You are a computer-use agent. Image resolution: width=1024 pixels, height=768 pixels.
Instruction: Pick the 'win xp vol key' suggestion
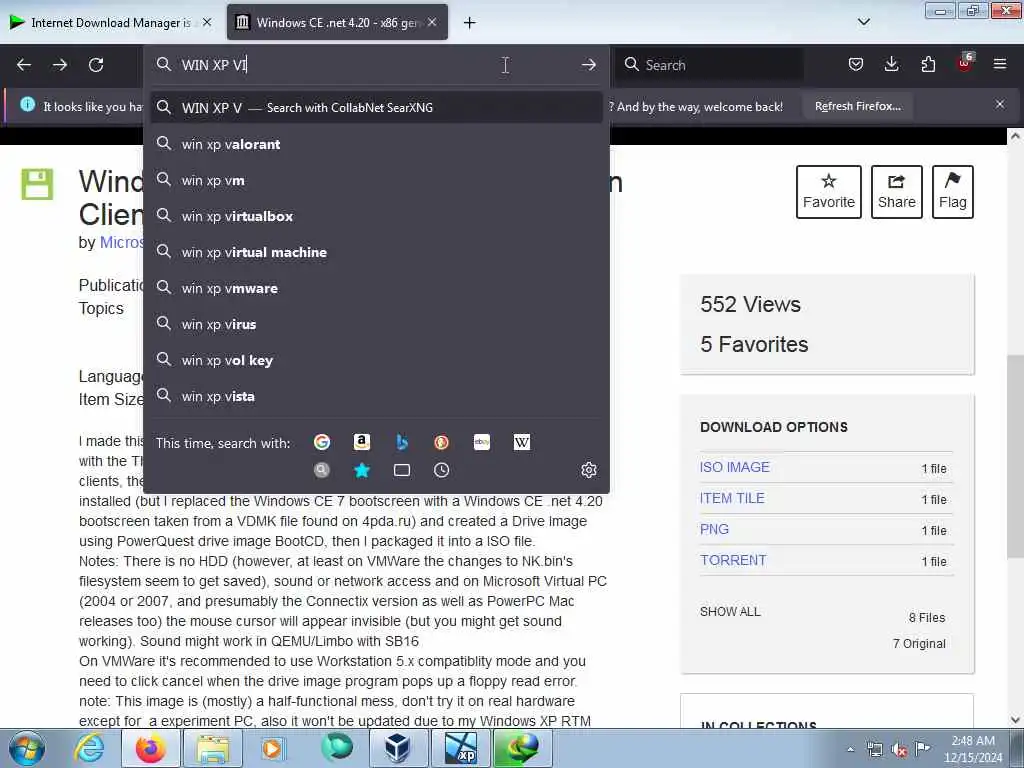(x=376, y=360)
